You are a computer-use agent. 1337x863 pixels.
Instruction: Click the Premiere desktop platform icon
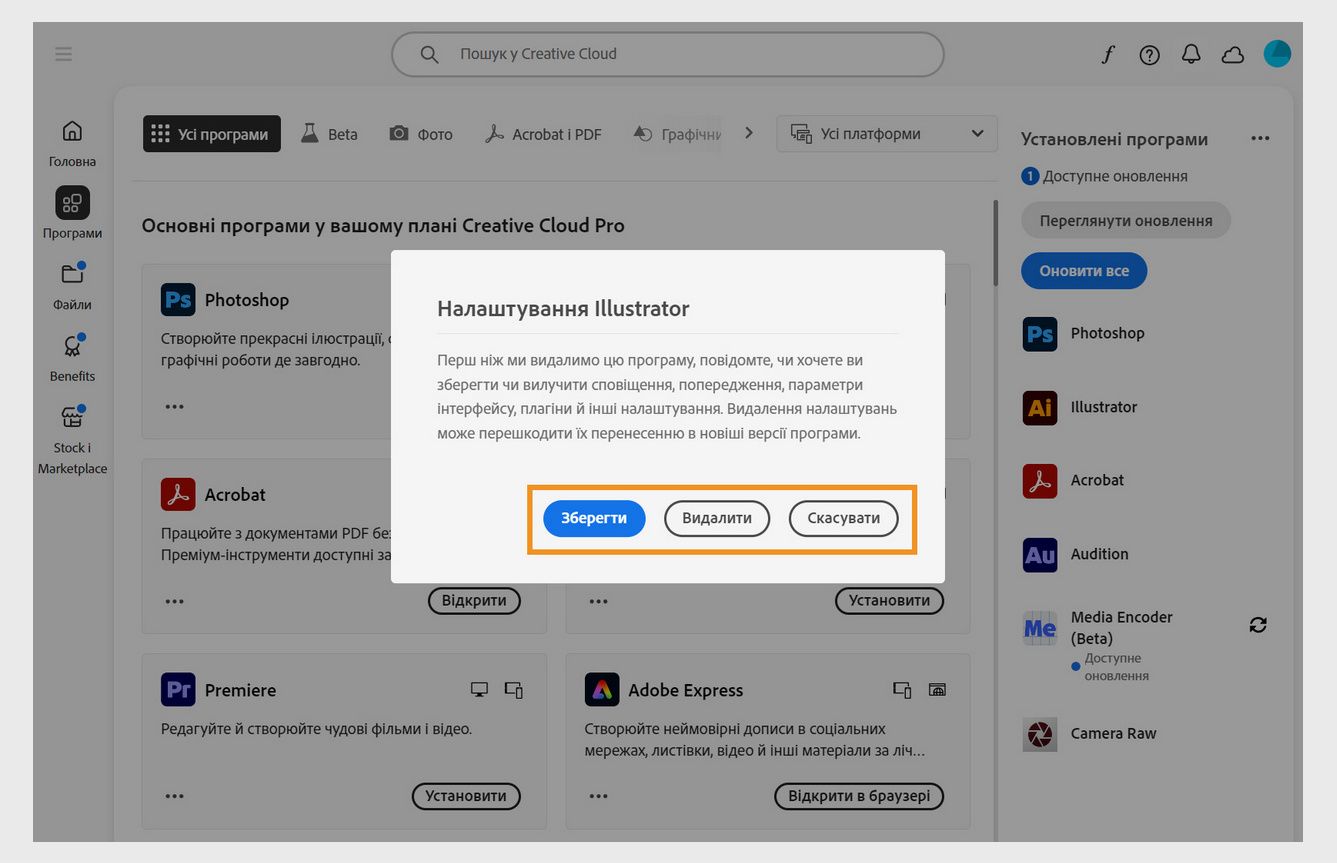479,690
